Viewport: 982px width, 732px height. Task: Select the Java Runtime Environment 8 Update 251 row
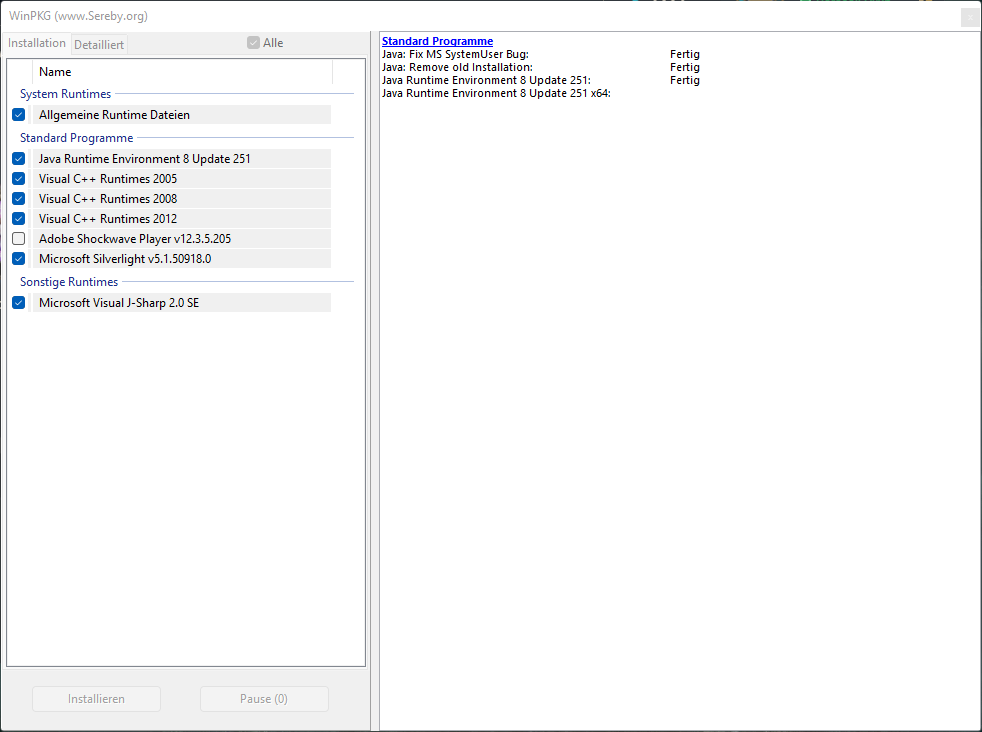point(182,158)
